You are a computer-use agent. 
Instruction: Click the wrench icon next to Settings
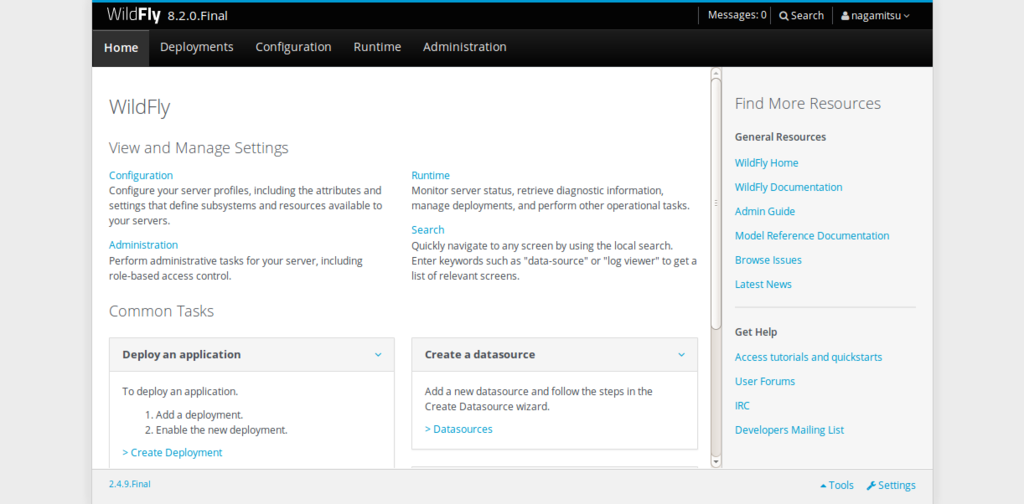[x=871, y=485]
